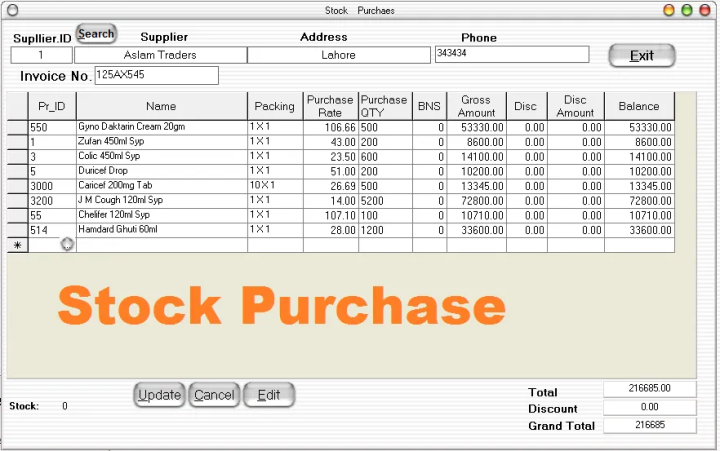Click the gross amount cell 72800.00

pyautogui.click(x=477, y=201)
